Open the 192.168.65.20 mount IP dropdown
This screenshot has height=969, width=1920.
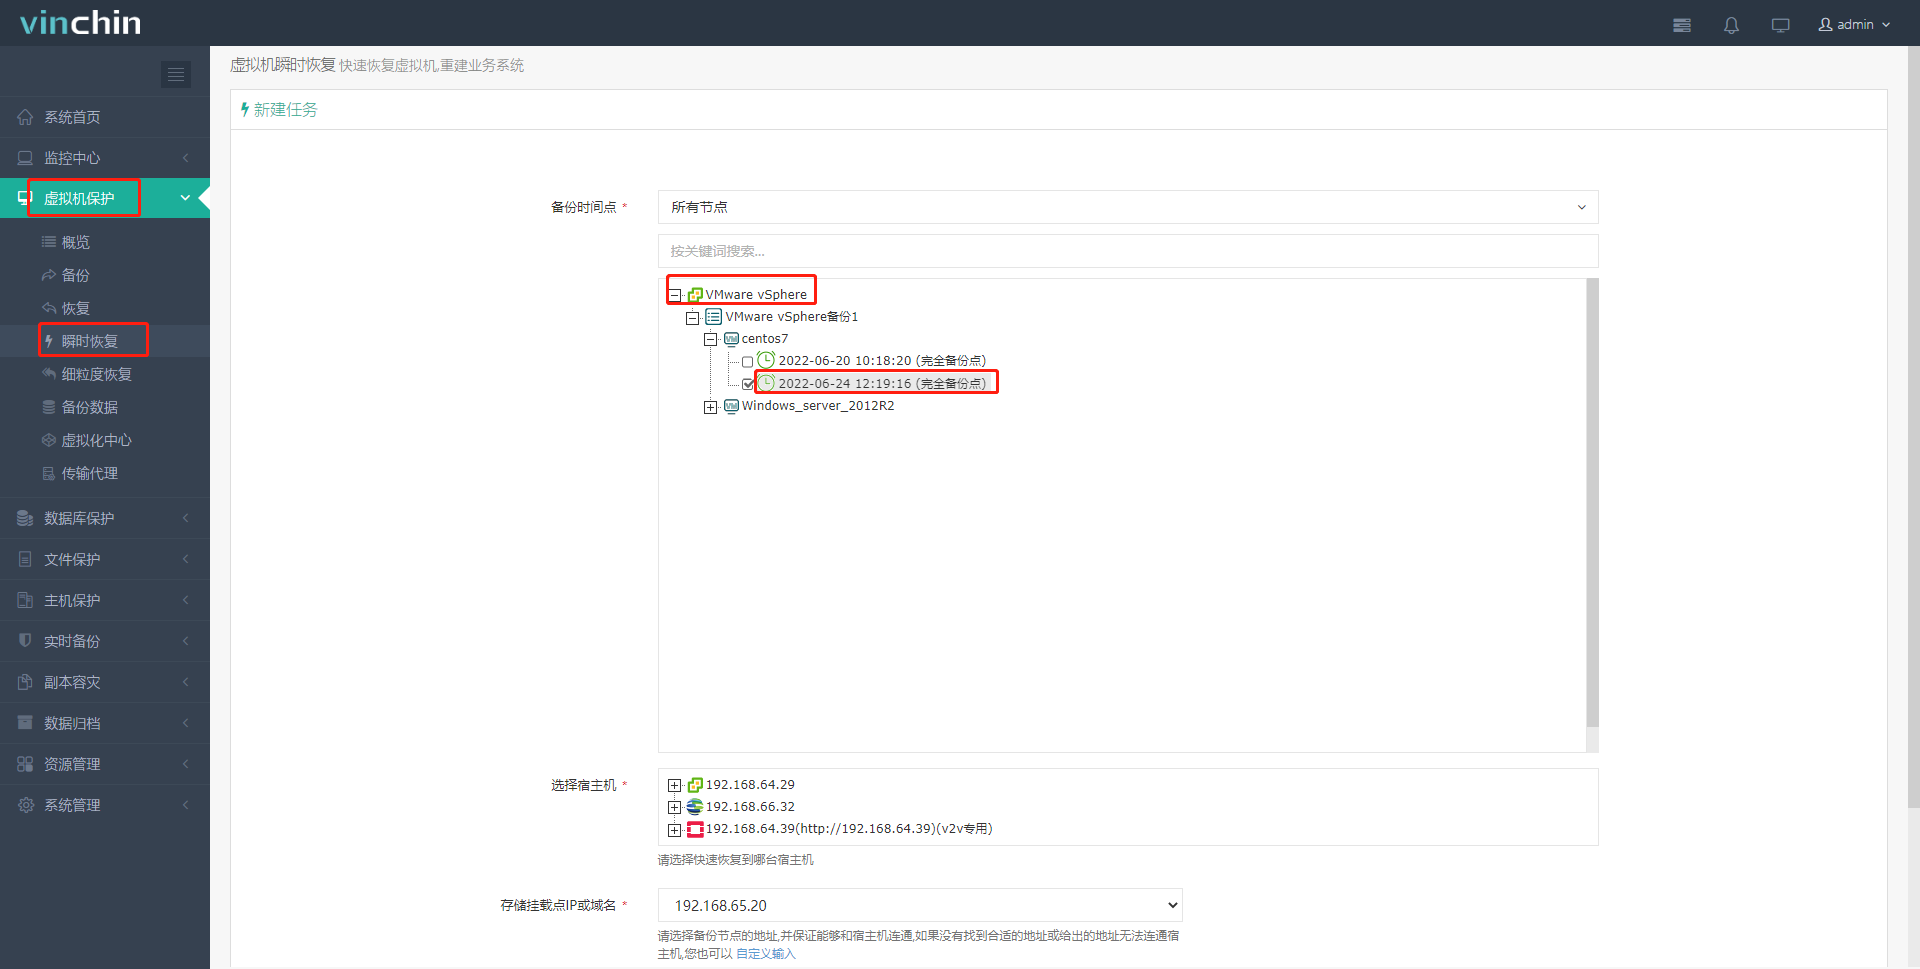click(920, 905)
